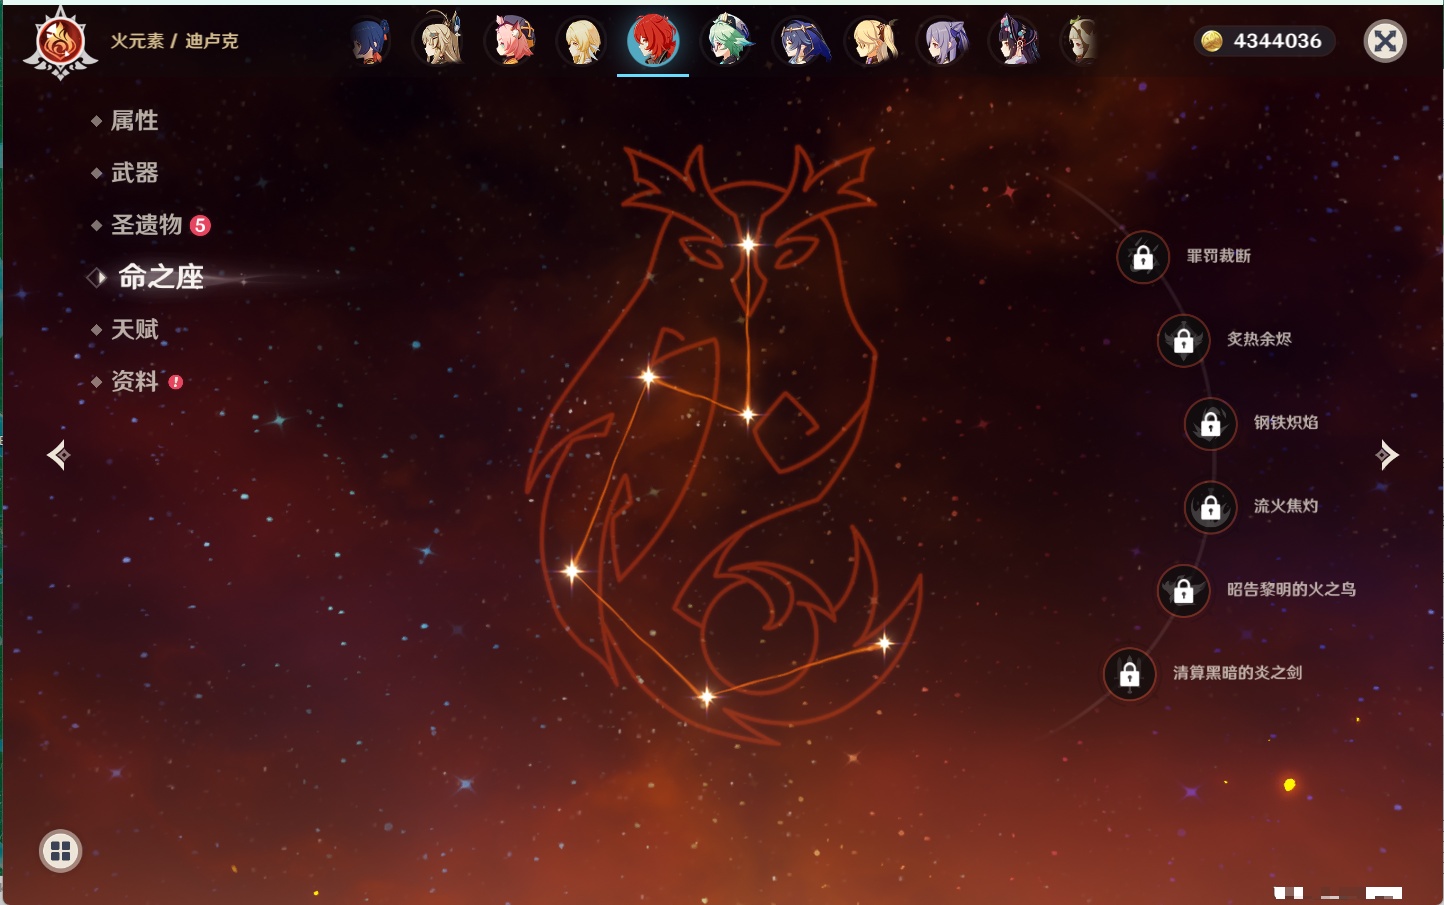1444x905 pixels.
Task: Click the red 5 badge on 圣遗物
Action: click(x=200, y=225)
